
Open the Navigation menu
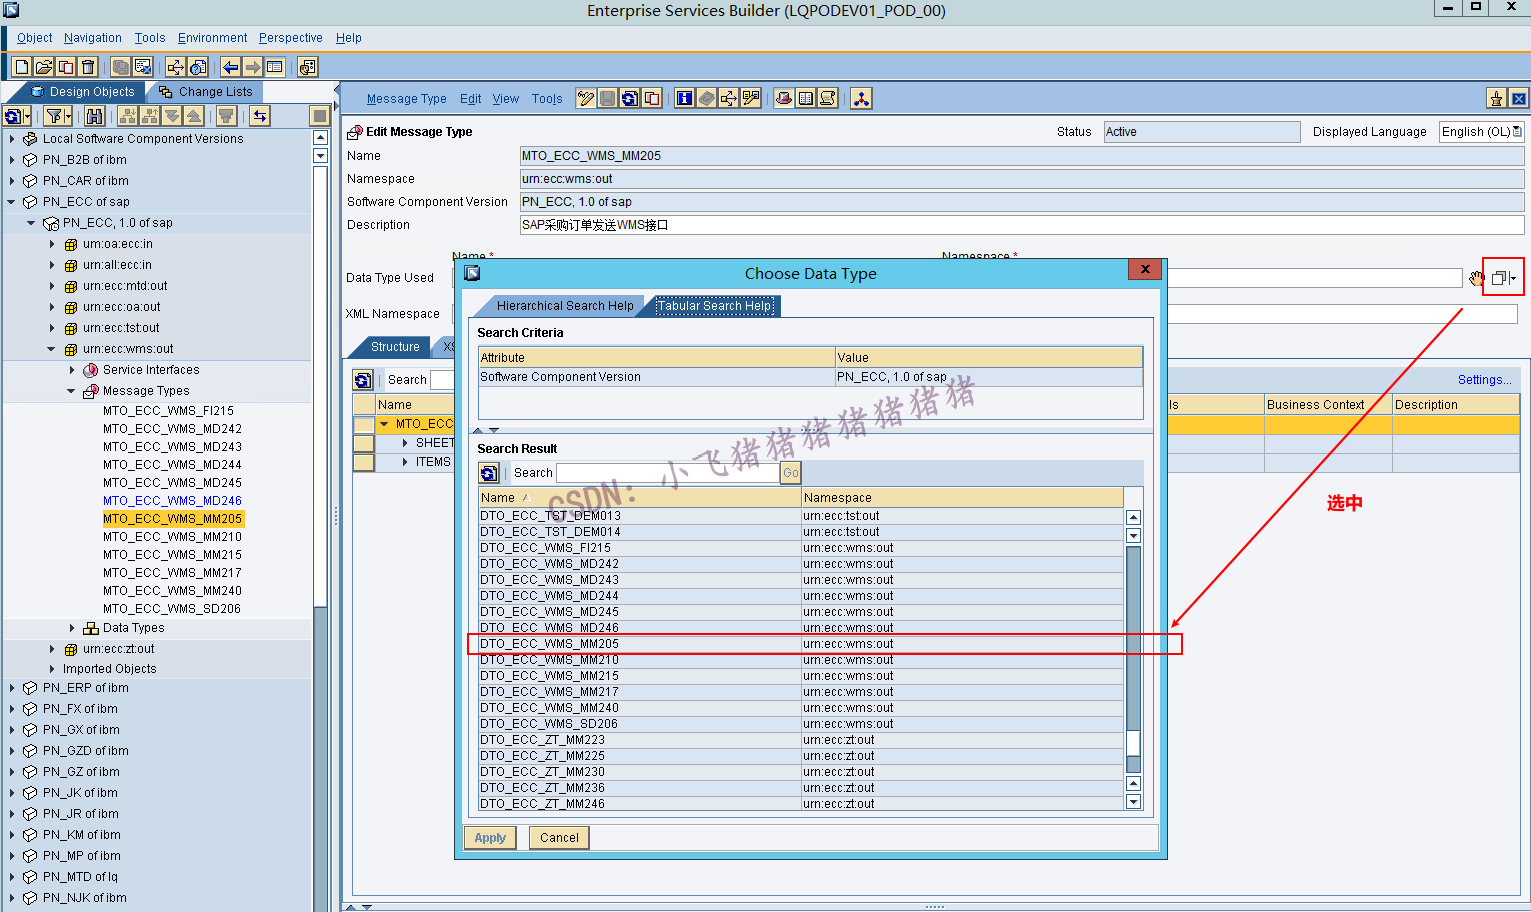[93, 38]
